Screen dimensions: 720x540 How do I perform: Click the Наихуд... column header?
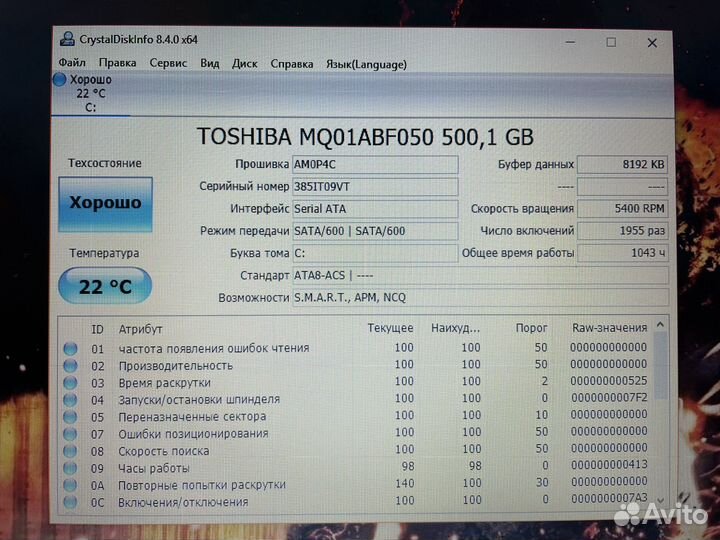(455, 328)
